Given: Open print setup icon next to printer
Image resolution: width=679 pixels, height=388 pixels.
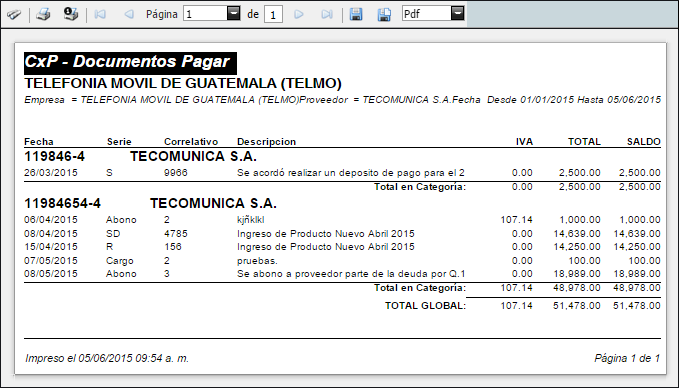Looking at the screenshot, I should pos(71,14).
